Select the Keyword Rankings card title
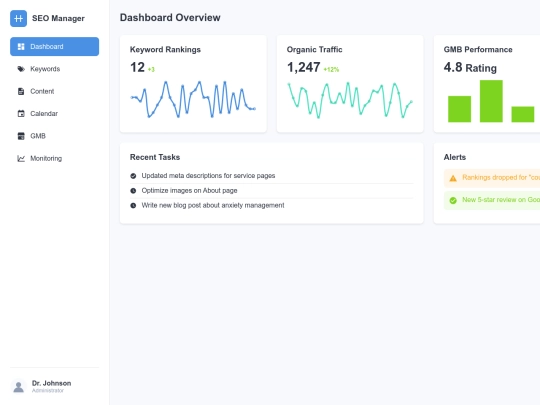This screenshot has width=540, height=405. click(165, 50)
